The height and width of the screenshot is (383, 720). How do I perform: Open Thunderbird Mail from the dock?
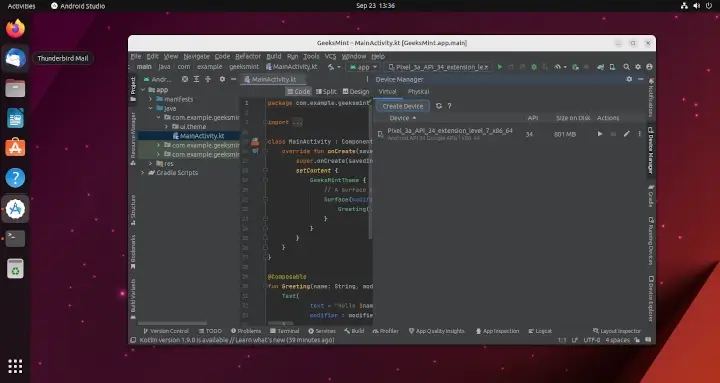[15, 58]
